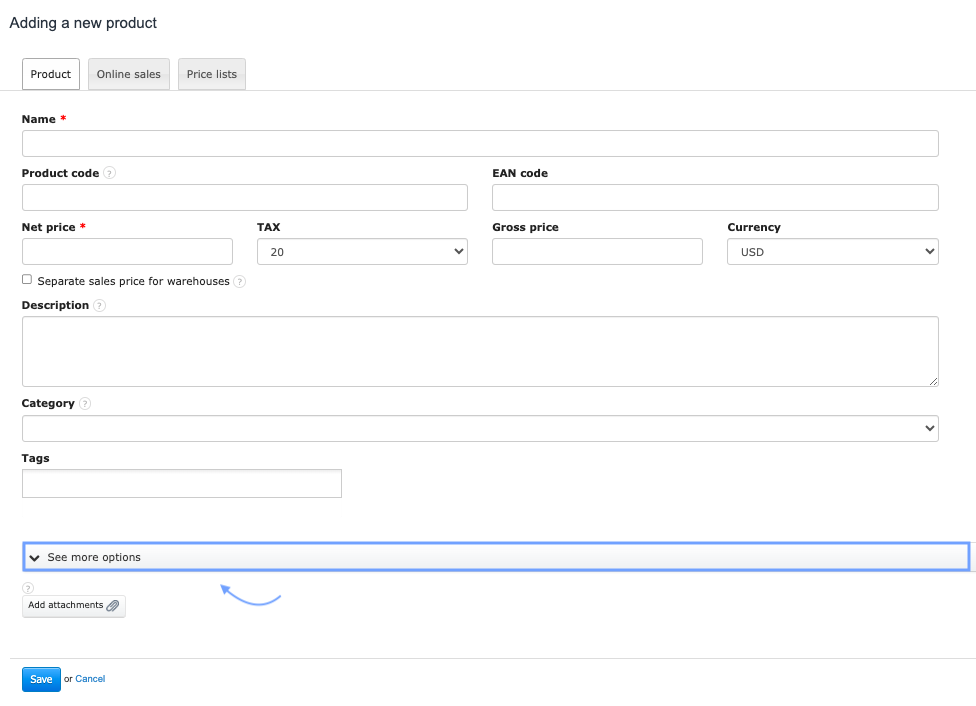Click chevron icon on See more options
The height and width of the screenshot is (706, 976).
pos(35,558)
